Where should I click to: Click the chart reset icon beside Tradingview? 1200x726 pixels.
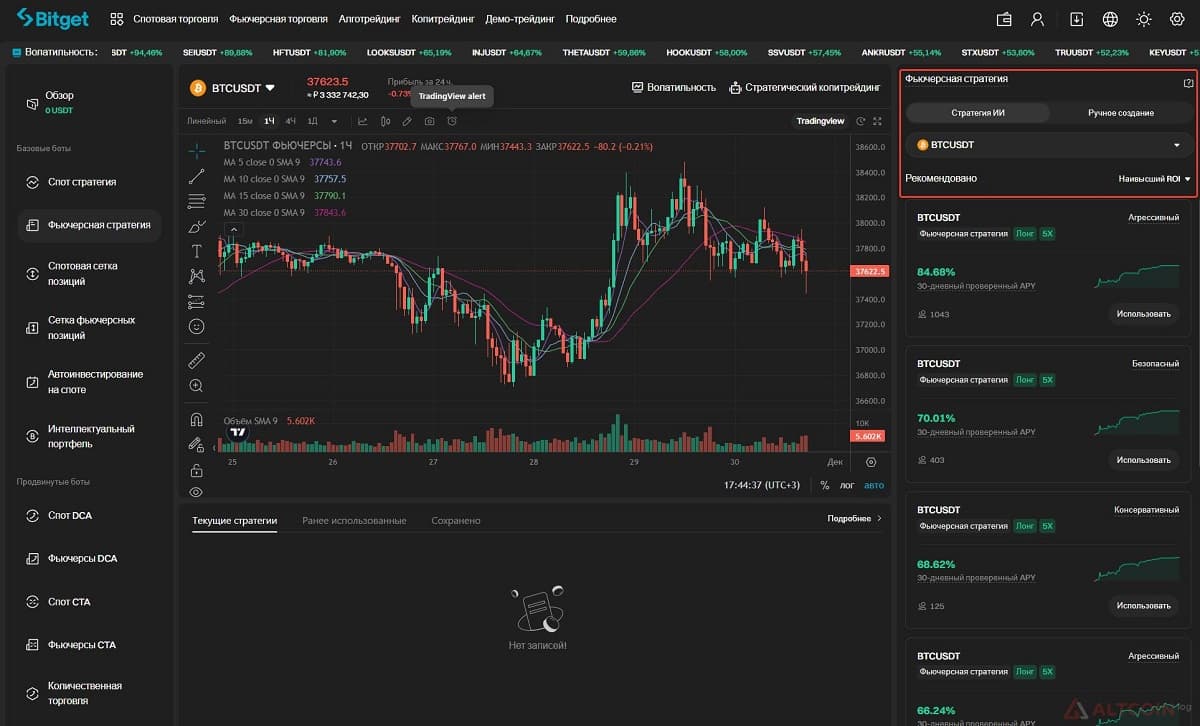pos(861,121)
